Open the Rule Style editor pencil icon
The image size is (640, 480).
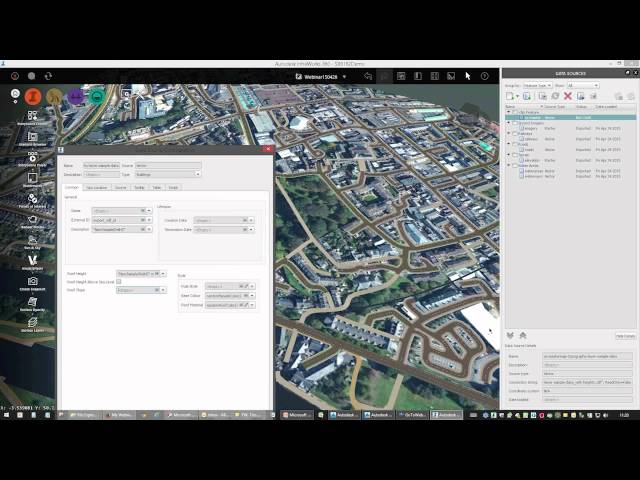click(246, 286)
